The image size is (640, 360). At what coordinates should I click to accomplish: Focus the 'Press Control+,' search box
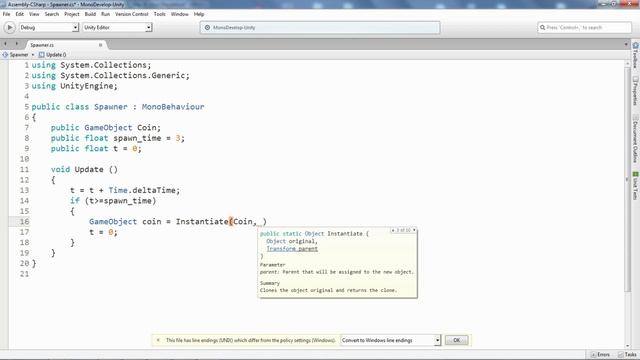click(584, 27)
